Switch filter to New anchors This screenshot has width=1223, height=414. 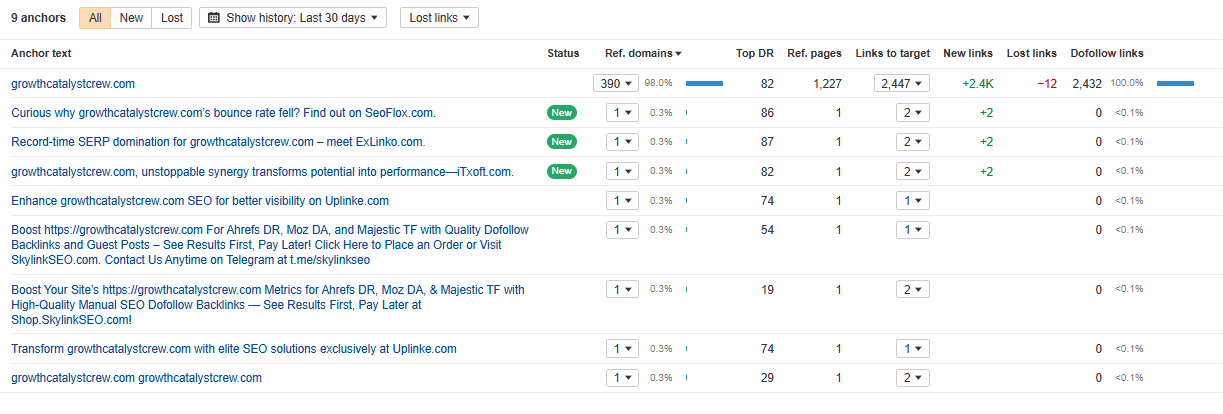[131, 18]
